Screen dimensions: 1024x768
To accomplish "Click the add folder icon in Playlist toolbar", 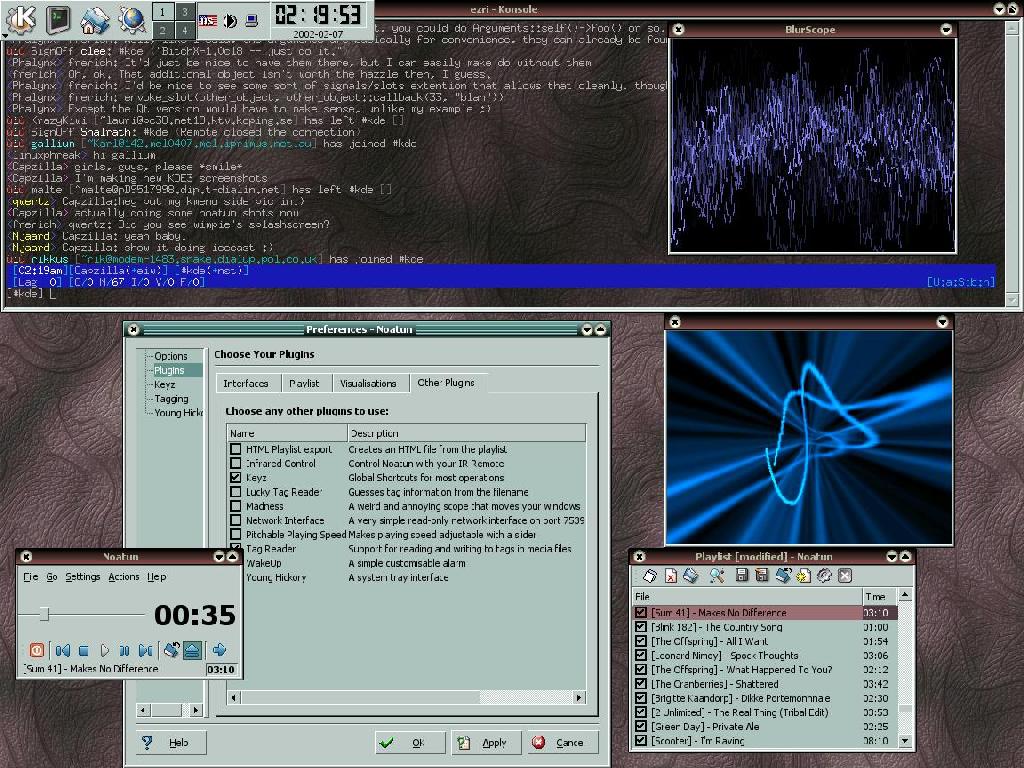I will (x=690, y=575).
